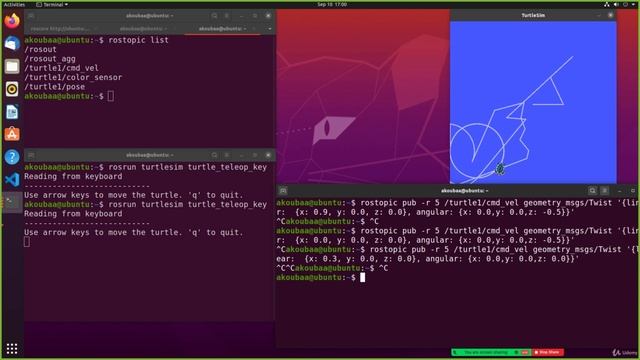Select the Terminal icon in dock
This screenshot has width=640, height=360.
(12, 202)
